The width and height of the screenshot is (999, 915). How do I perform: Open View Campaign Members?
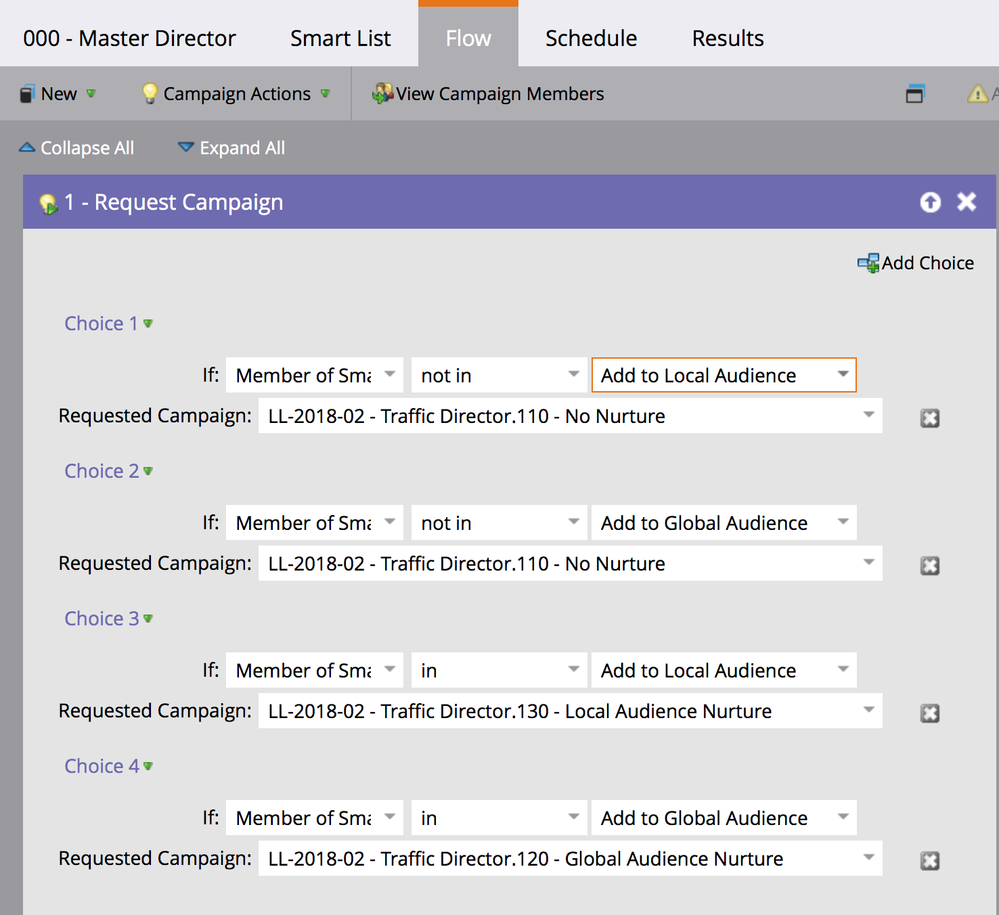click(488, 94)
